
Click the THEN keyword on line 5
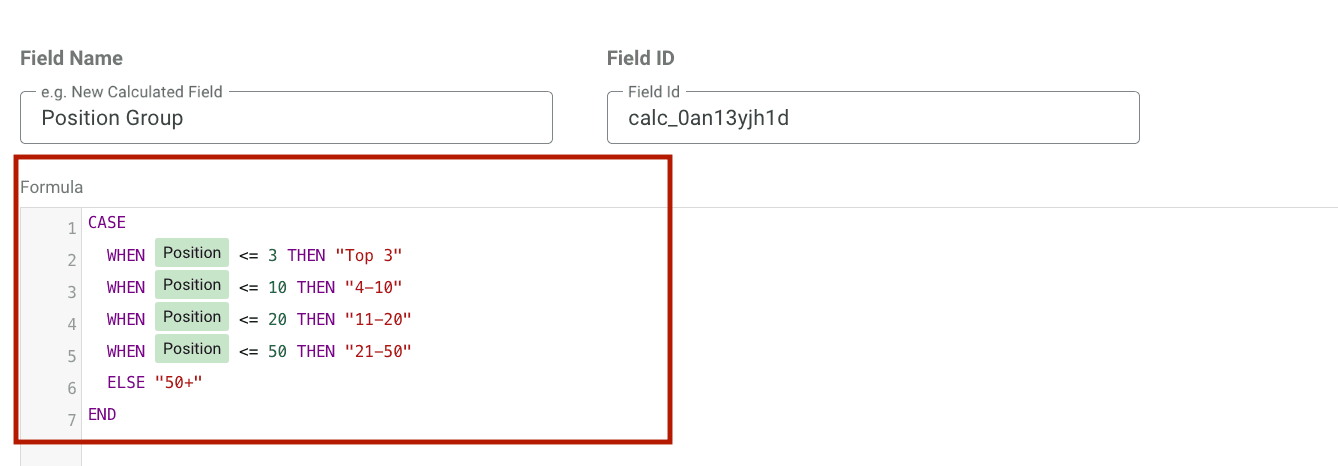(316, 352)
